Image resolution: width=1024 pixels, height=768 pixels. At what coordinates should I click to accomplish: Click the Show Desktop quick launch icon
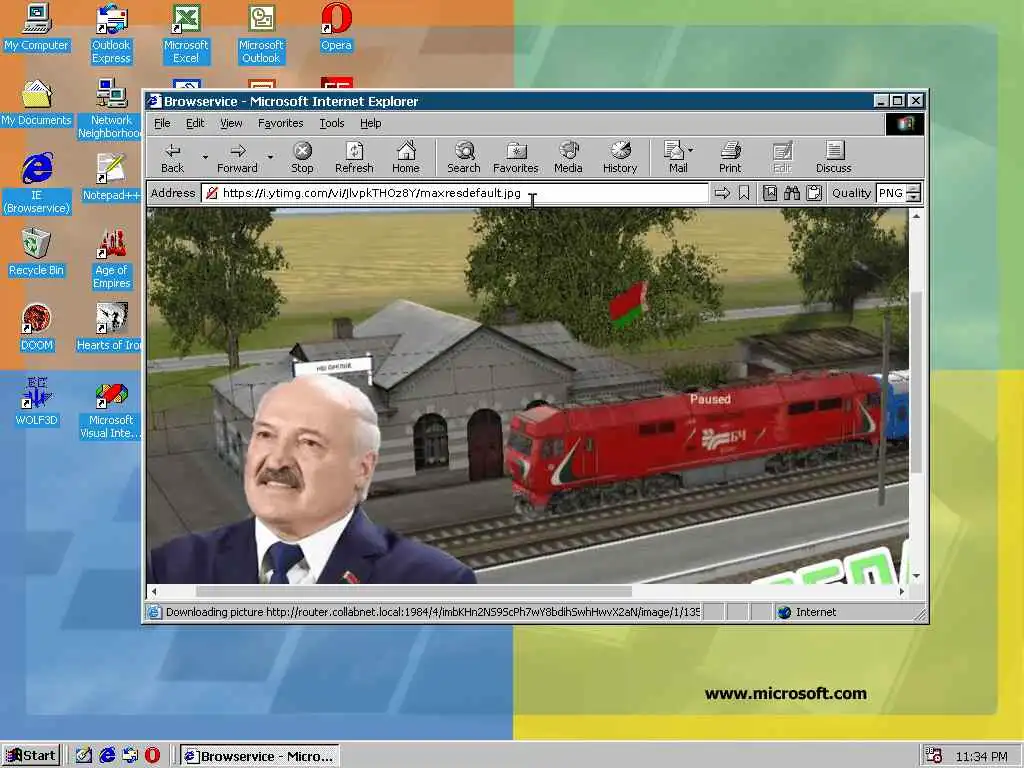click(84, 755)
